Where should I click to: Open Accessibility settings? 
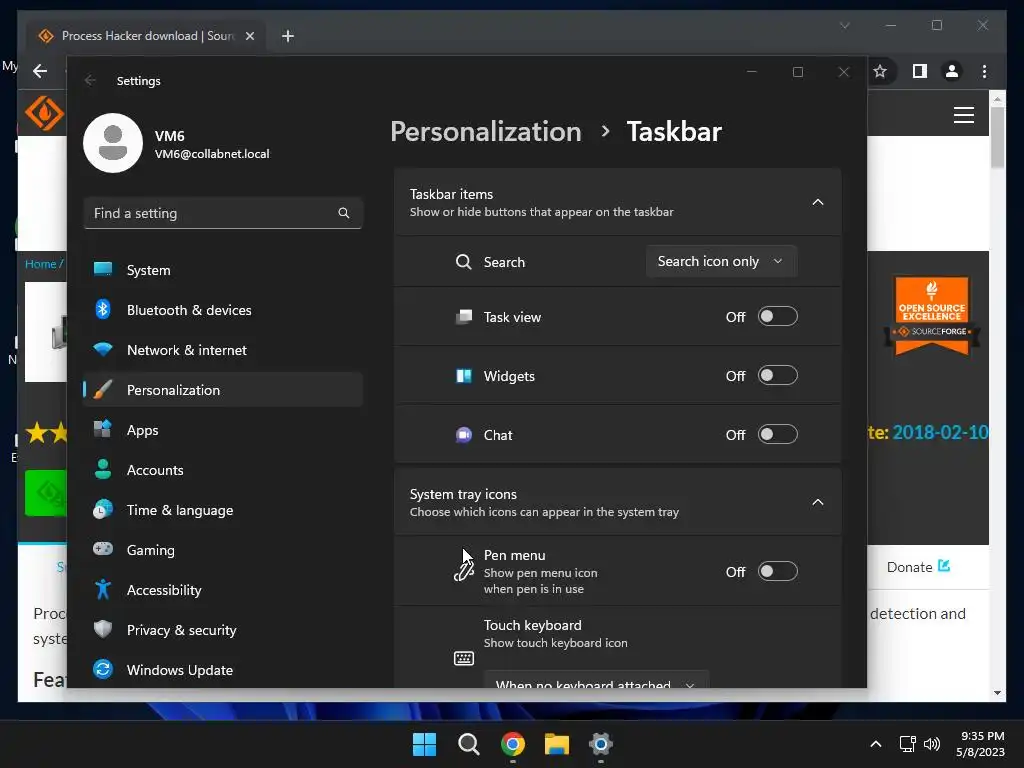(x=223, y=590)
